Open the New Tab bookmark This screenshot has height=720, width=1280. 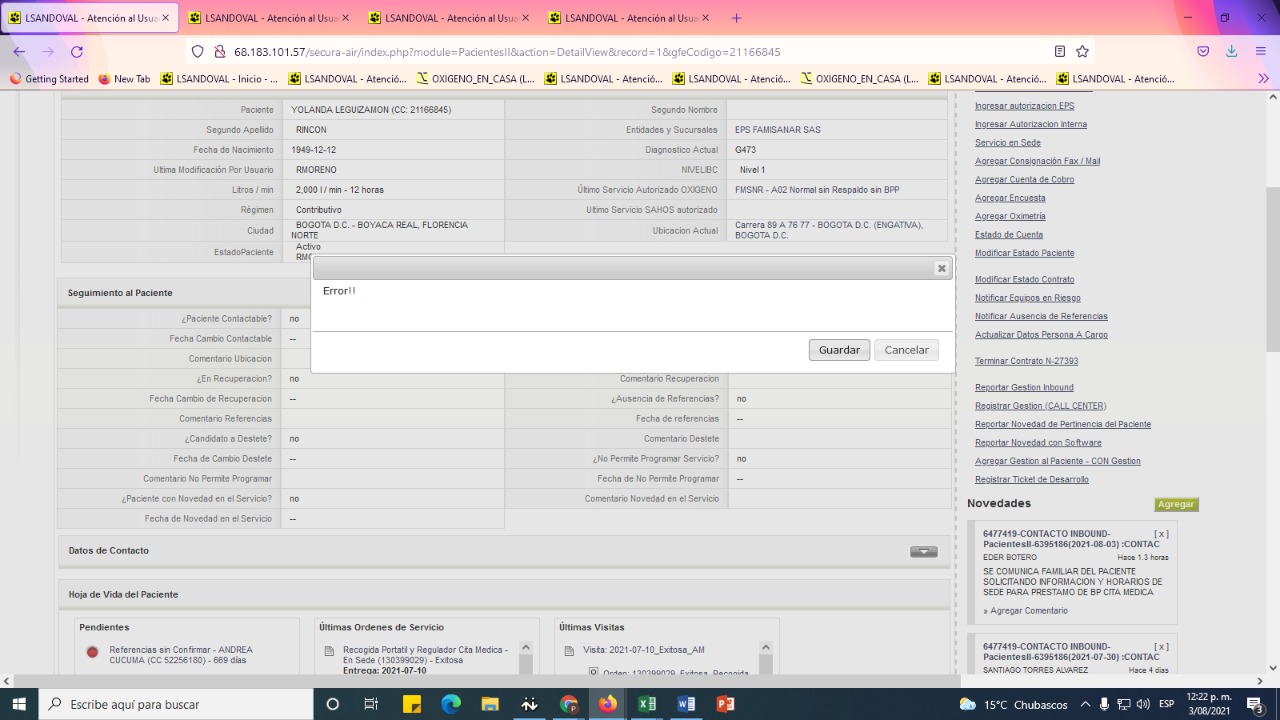[124, 79]
